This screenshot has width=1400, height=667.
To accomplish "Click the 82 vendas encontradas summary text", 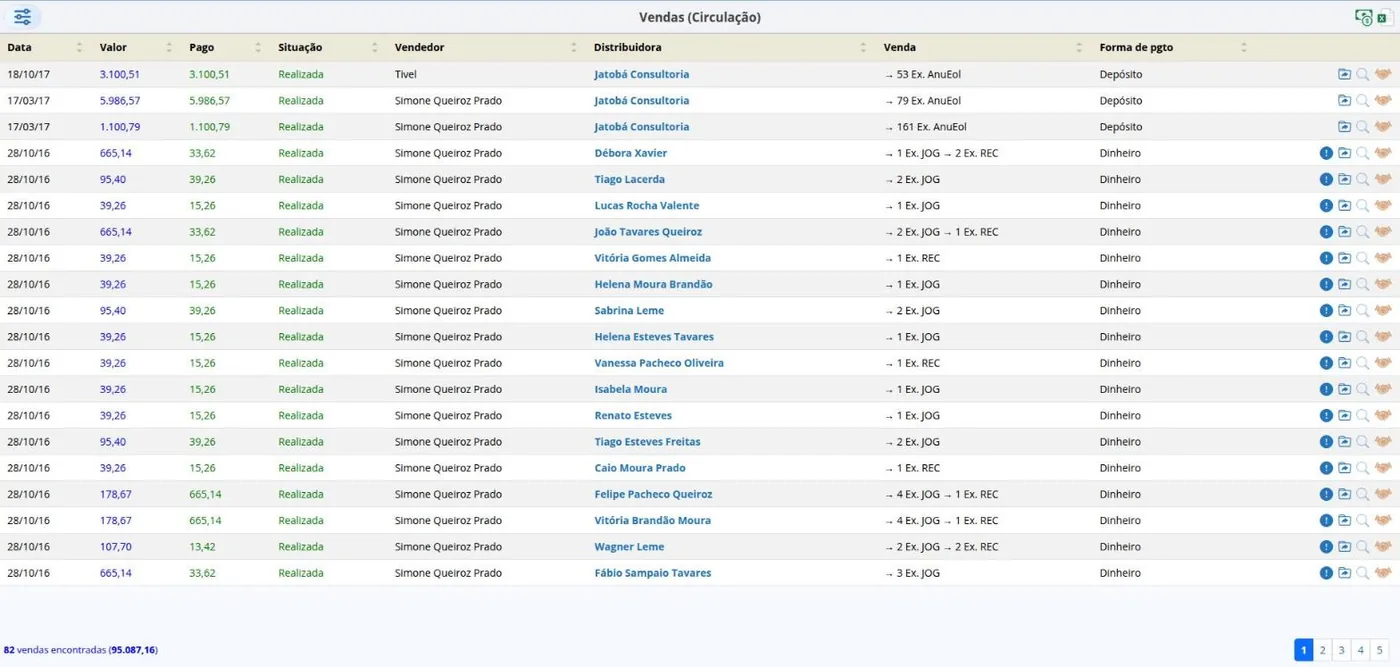I will (80, 650).
